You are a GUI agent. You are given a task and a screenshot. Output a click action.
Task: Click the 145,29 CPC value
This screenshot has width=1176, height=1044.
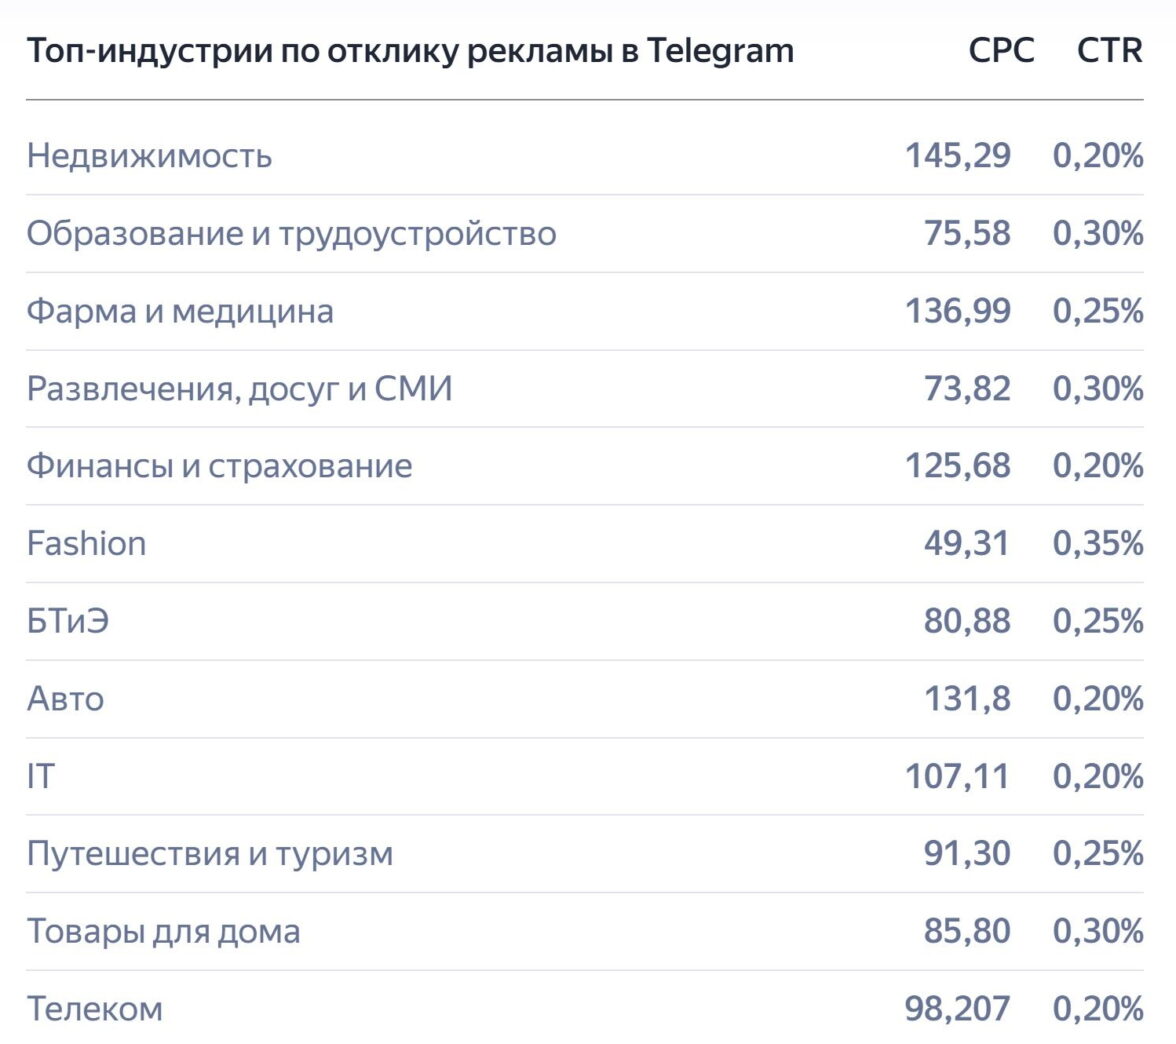tap(957, 156)
